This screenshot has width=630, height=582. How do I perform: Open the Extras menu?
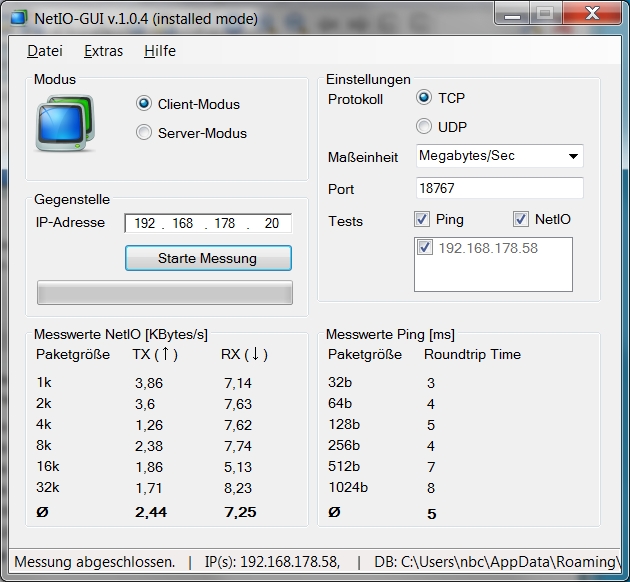tap(103, 51)
